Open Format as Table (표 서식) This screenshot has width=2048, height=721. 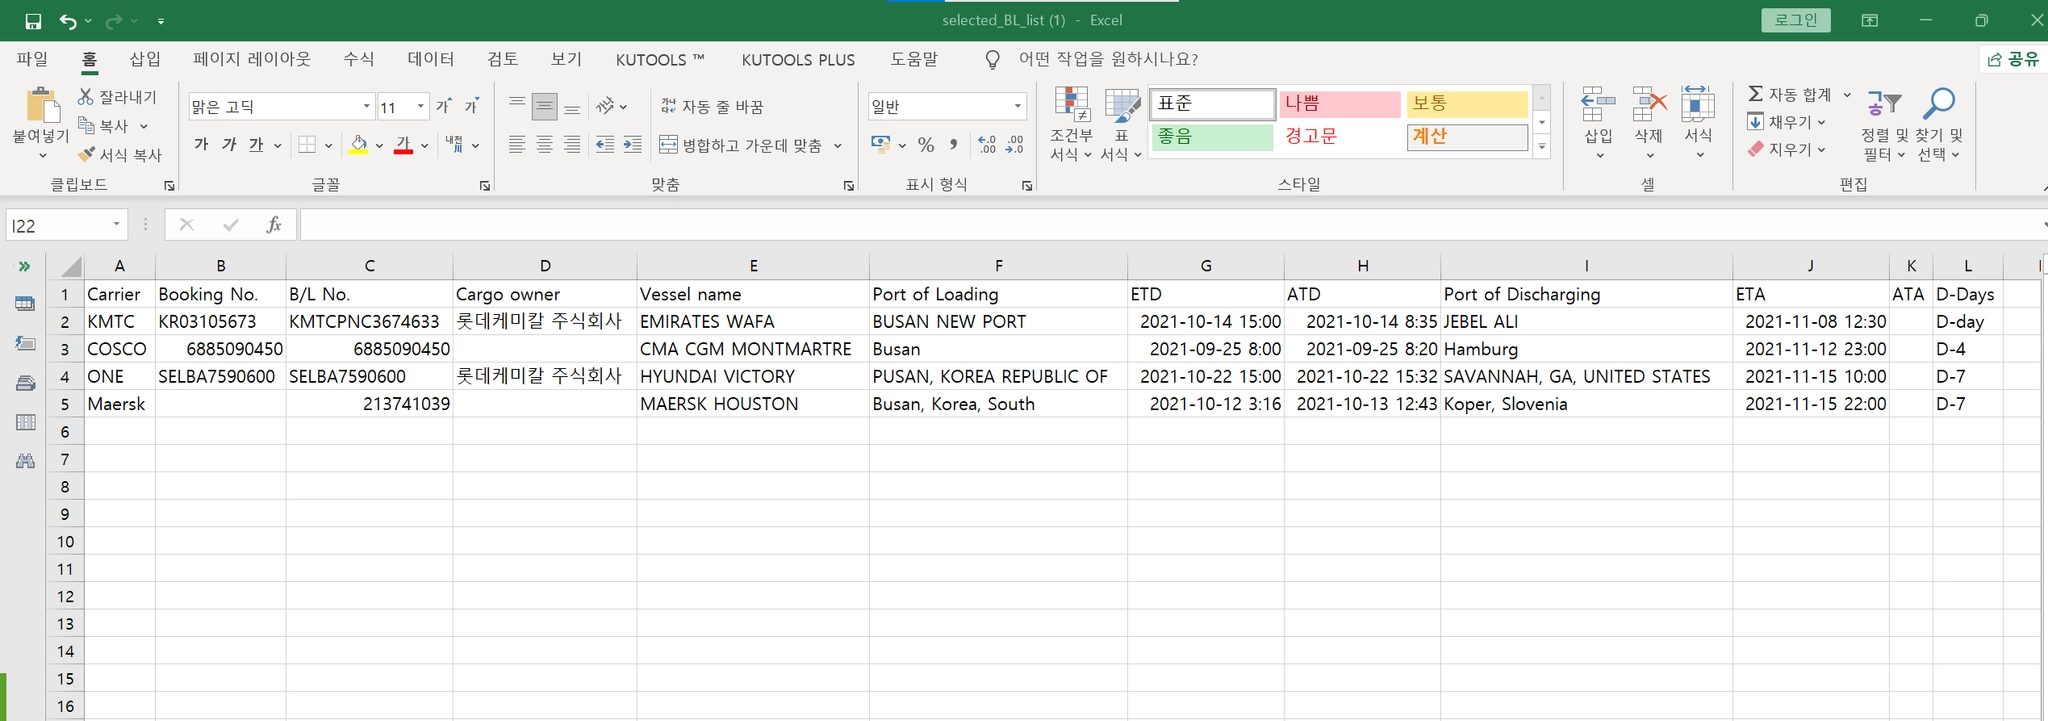point(1121,124)
